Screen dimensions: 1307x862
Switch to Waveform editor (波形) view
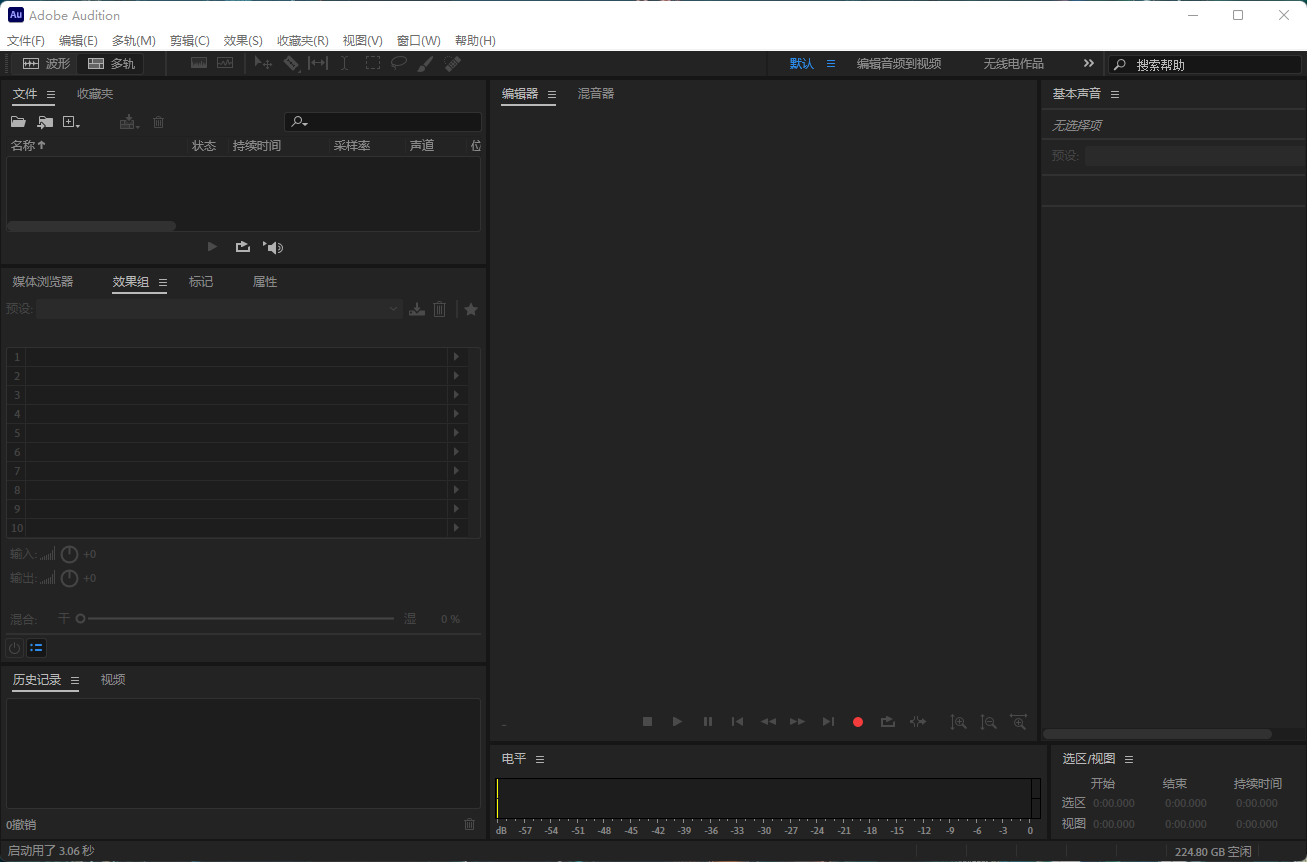coord(46,63)
